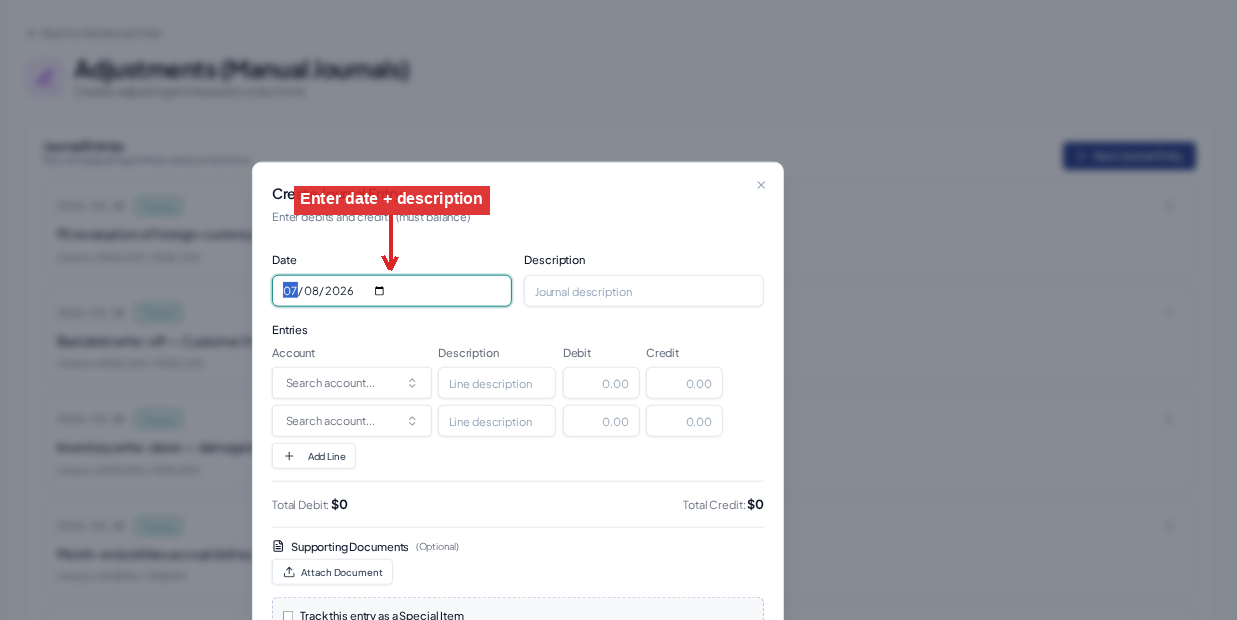Open the first Search account dropdown
This screenshot has width=1237, height=620.
(x=352, y=383)
